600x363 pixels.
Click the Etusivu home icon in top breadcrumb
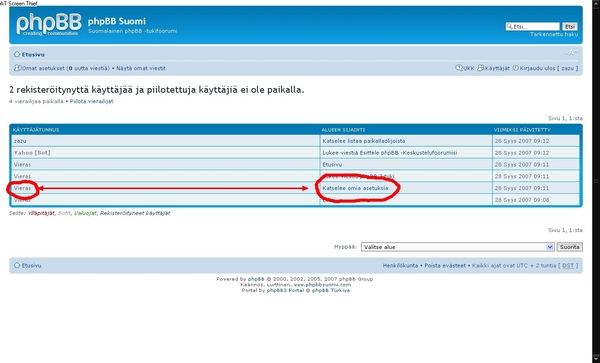17,54
